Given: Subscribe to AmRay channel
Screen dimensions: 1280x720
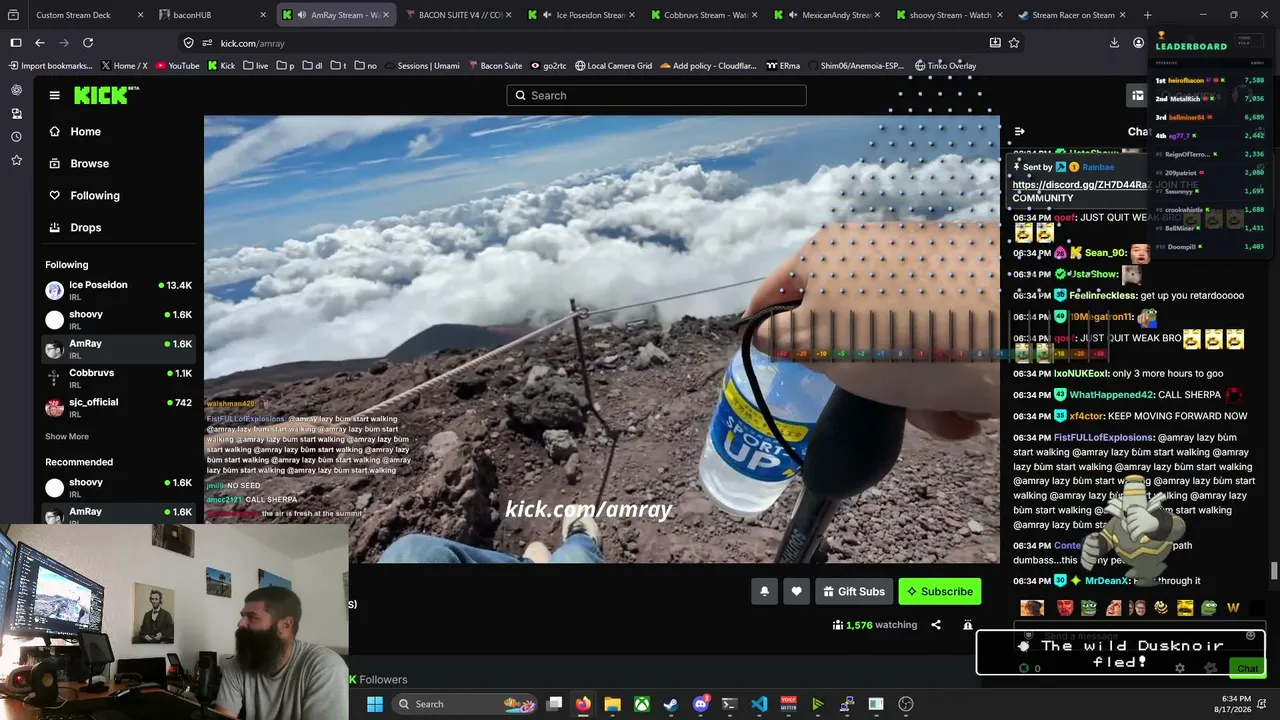Looking at the screenshot, I should click(940, 591).
